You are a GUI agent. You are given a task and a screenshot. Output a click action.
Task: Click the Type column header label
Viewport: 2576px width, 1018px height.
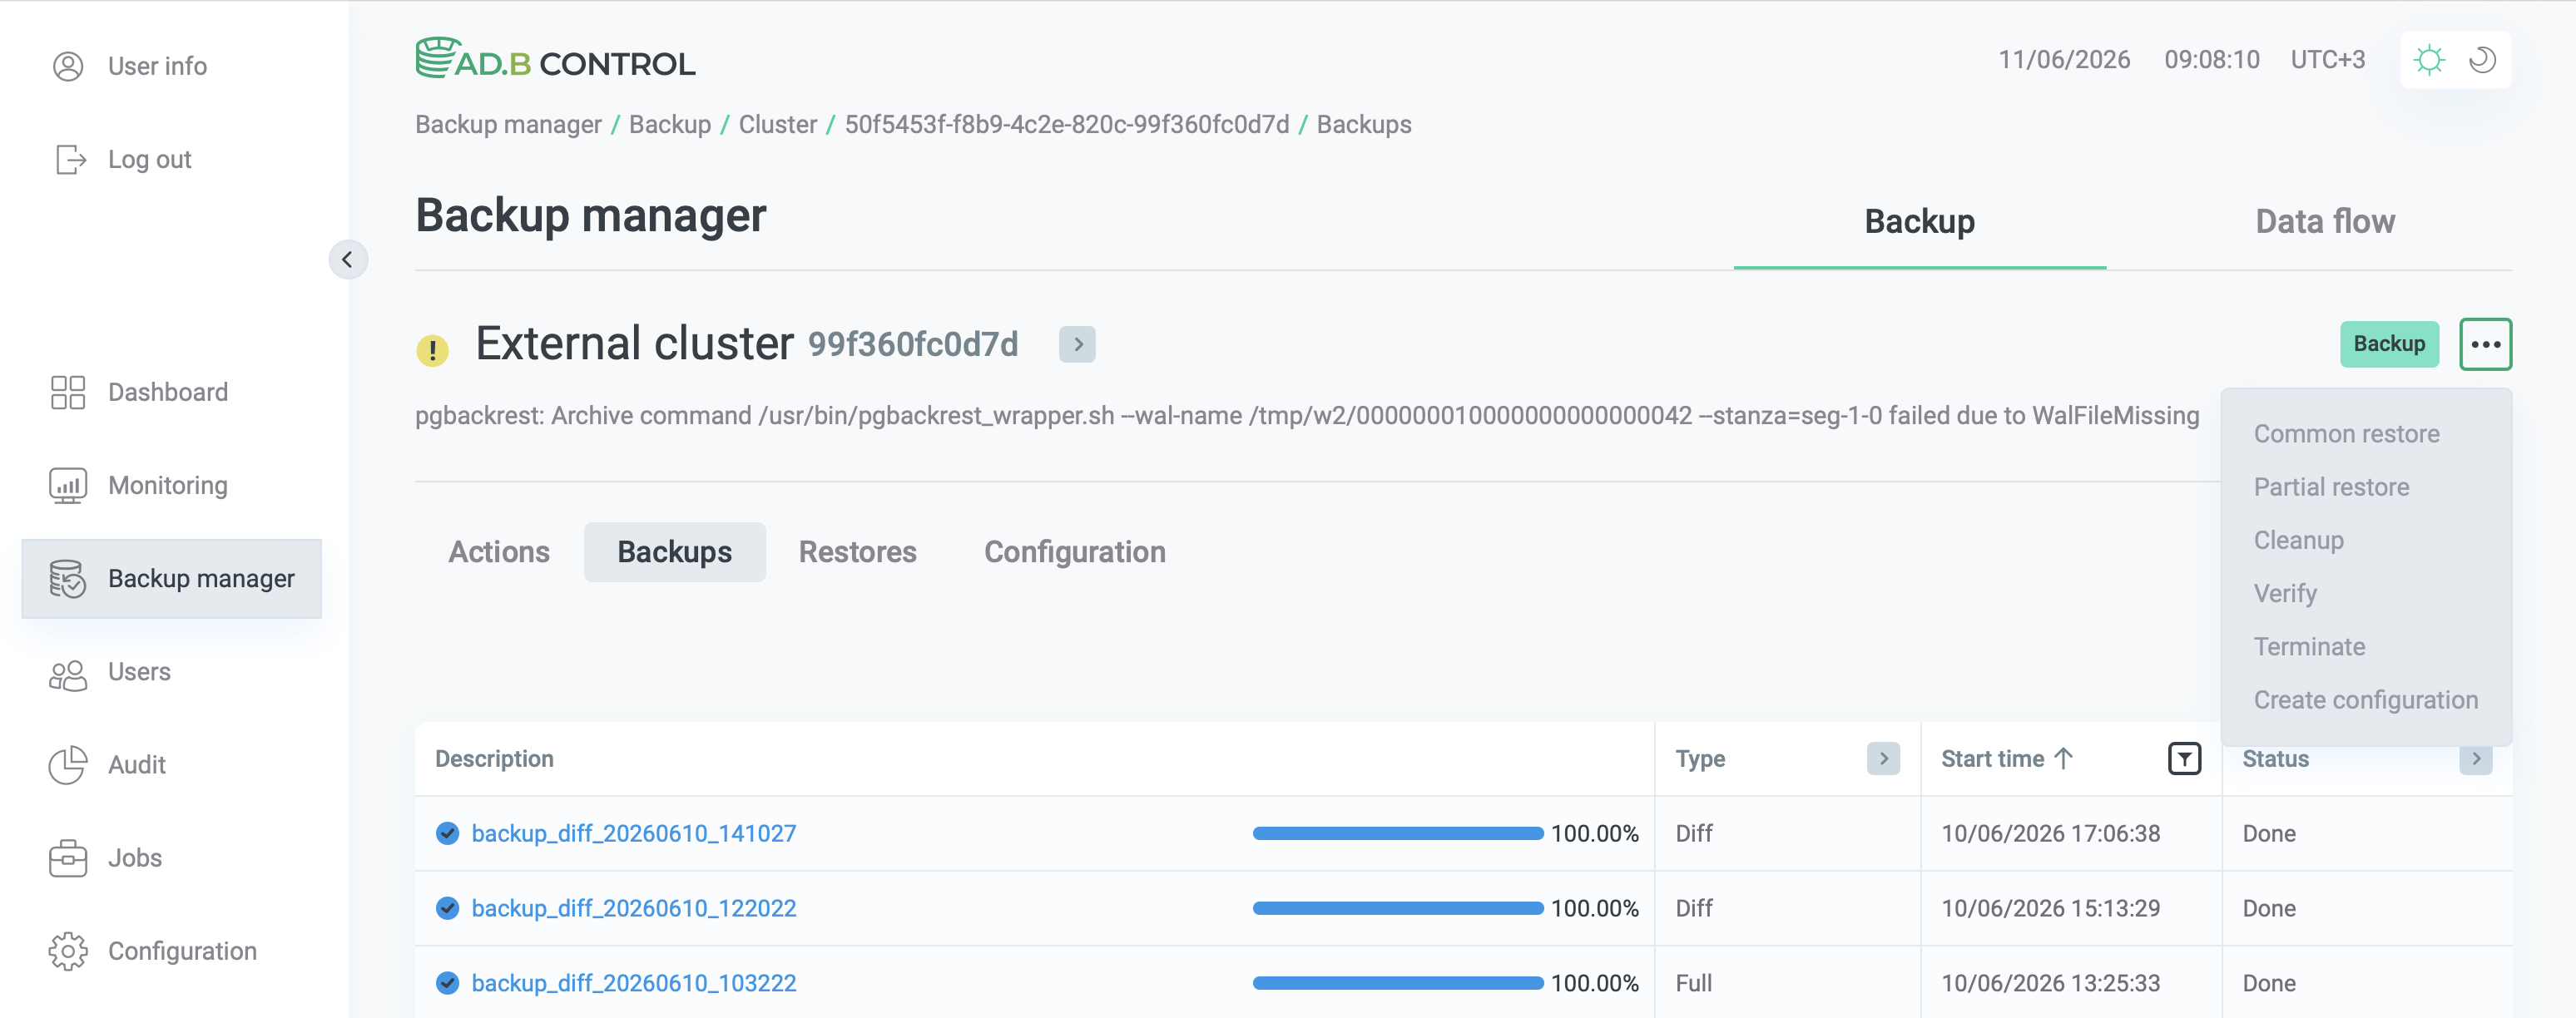point(1700,759)
